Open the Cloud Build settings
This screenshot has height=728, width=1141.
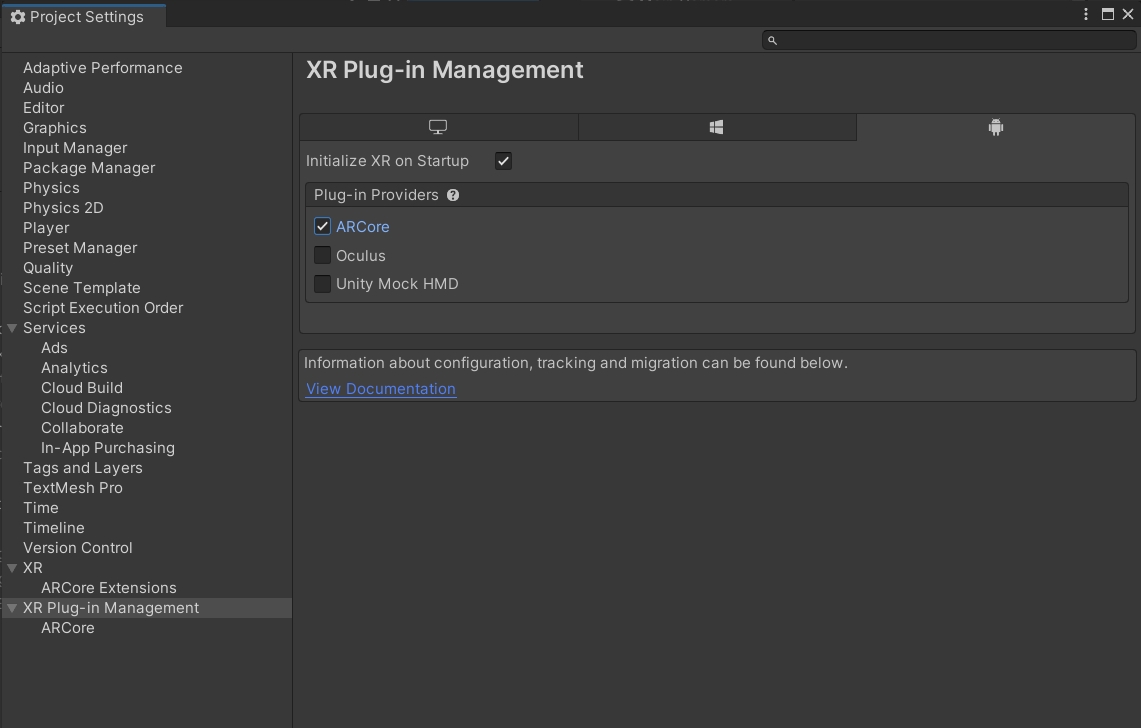point(82,388)
